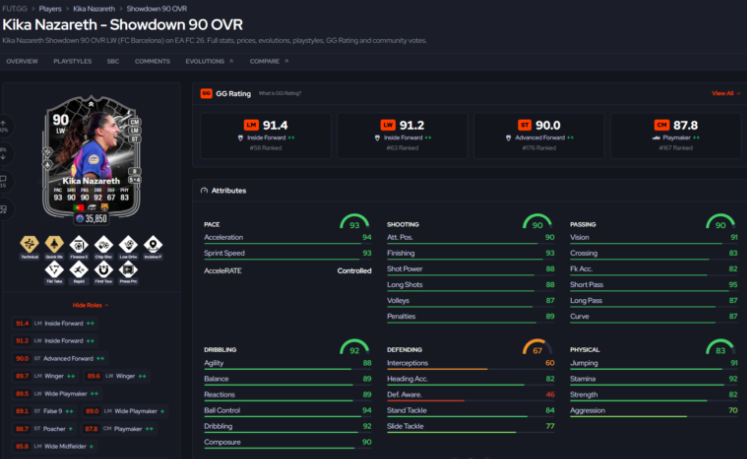Select the 90.0 ST Advanced Forward role chip

click(60, 358)
